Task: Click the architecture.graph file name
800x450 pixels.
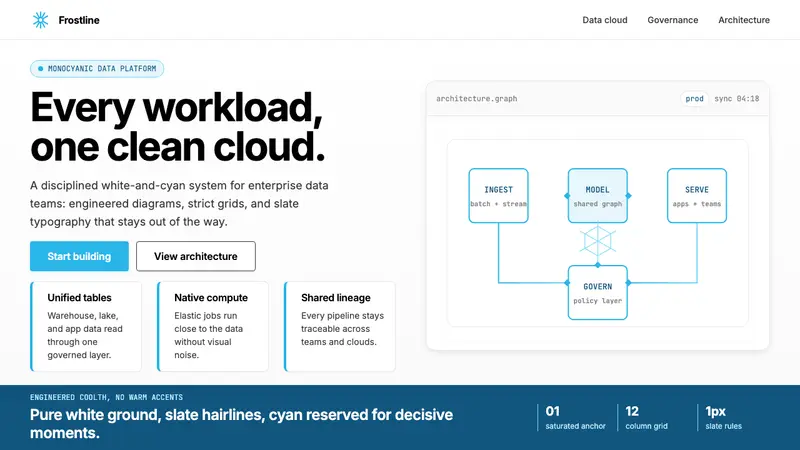Action: click(477, 98)
